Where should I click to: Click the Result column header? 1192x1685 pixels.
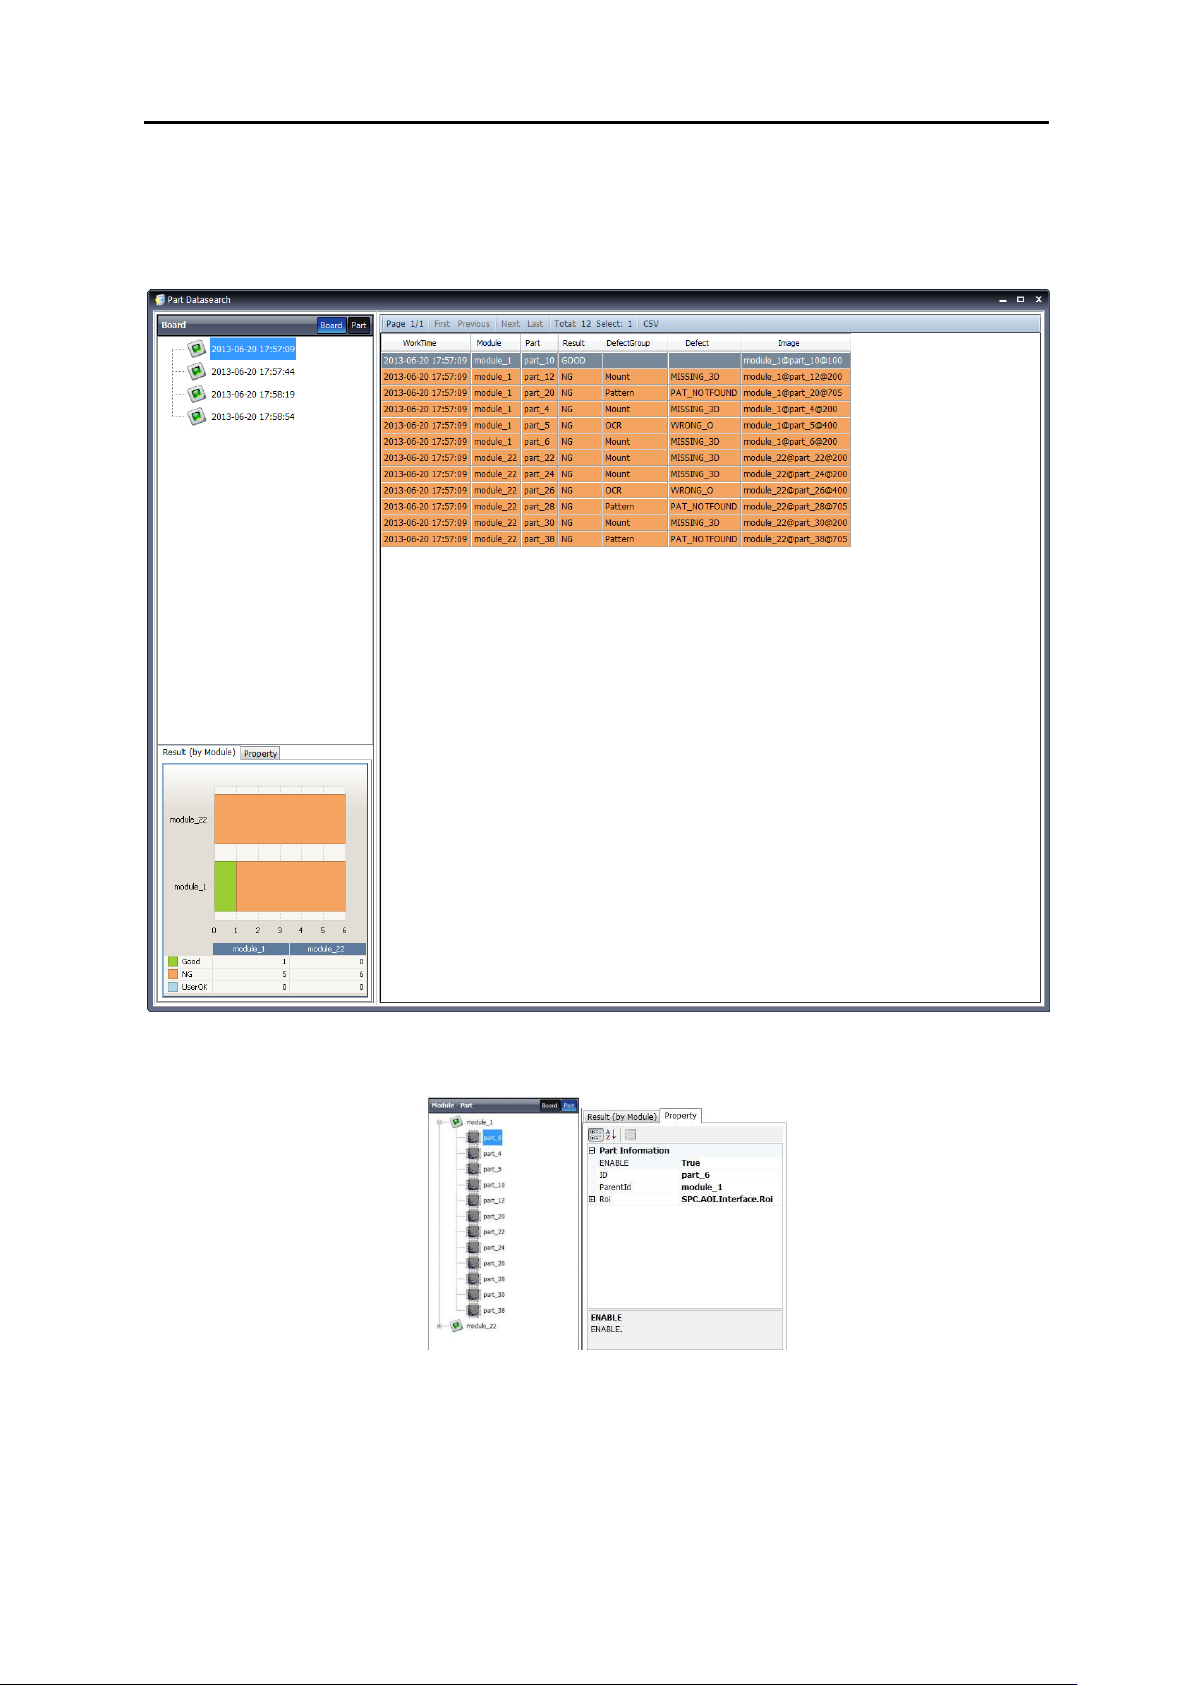pyautogui.click(x=580, y=343)
